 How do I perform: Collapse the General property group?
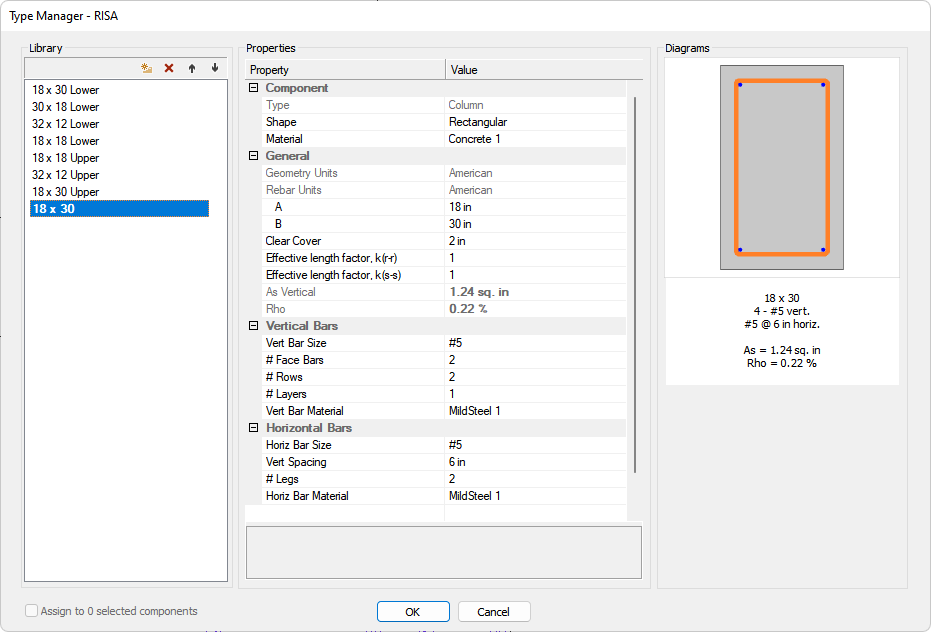(x=254, y=156)
